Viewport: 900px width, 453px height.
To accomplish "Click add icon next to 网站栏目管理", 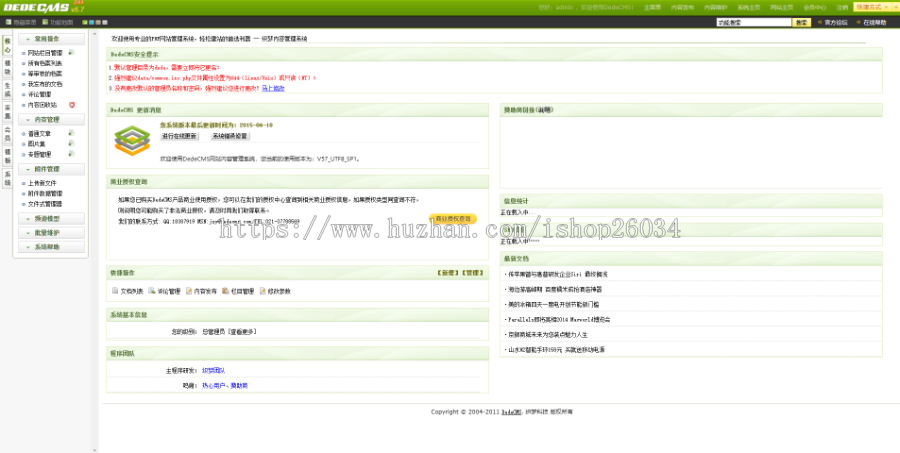I will point(71,52).
